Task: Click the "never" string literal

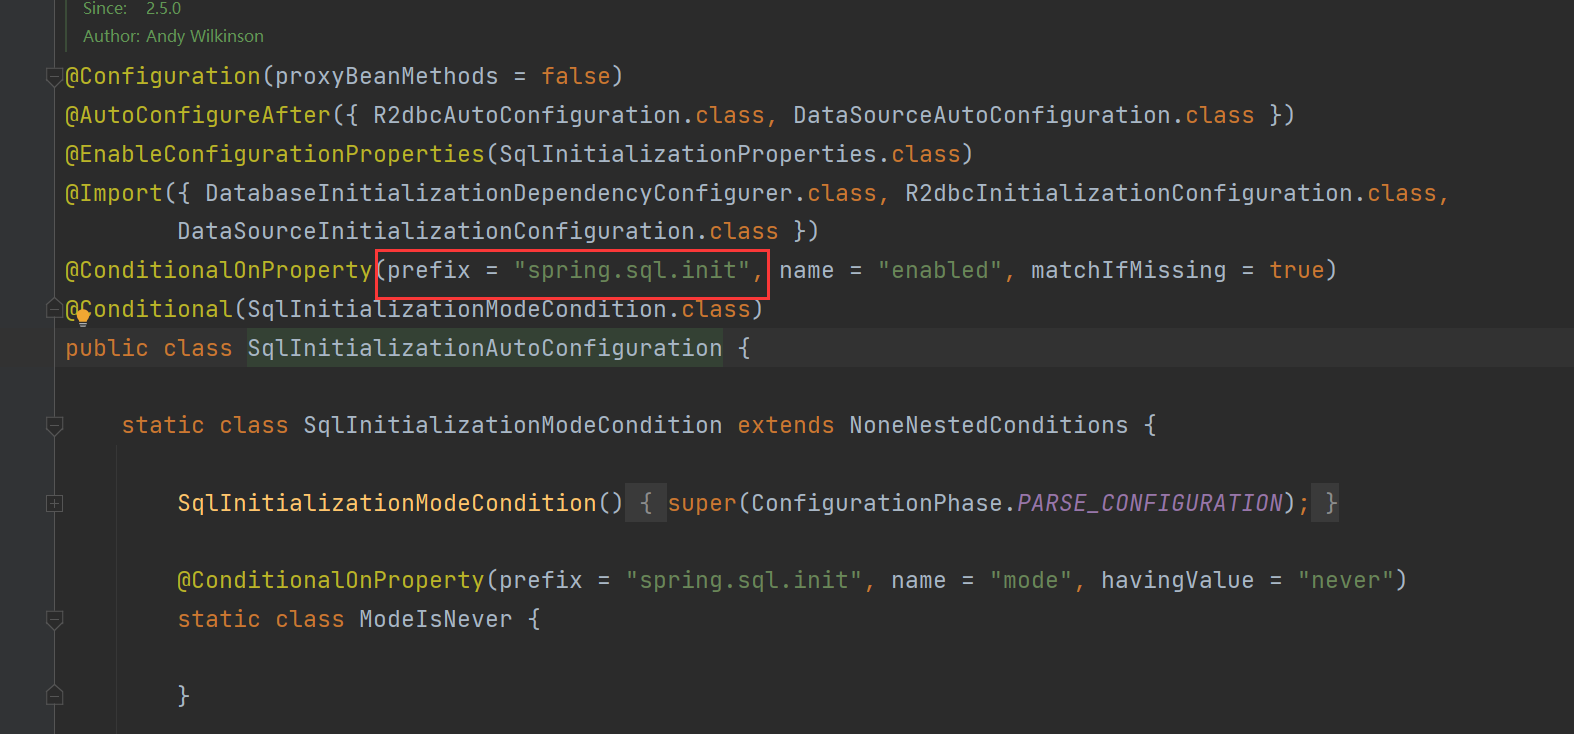Action: click(1346, 580)
